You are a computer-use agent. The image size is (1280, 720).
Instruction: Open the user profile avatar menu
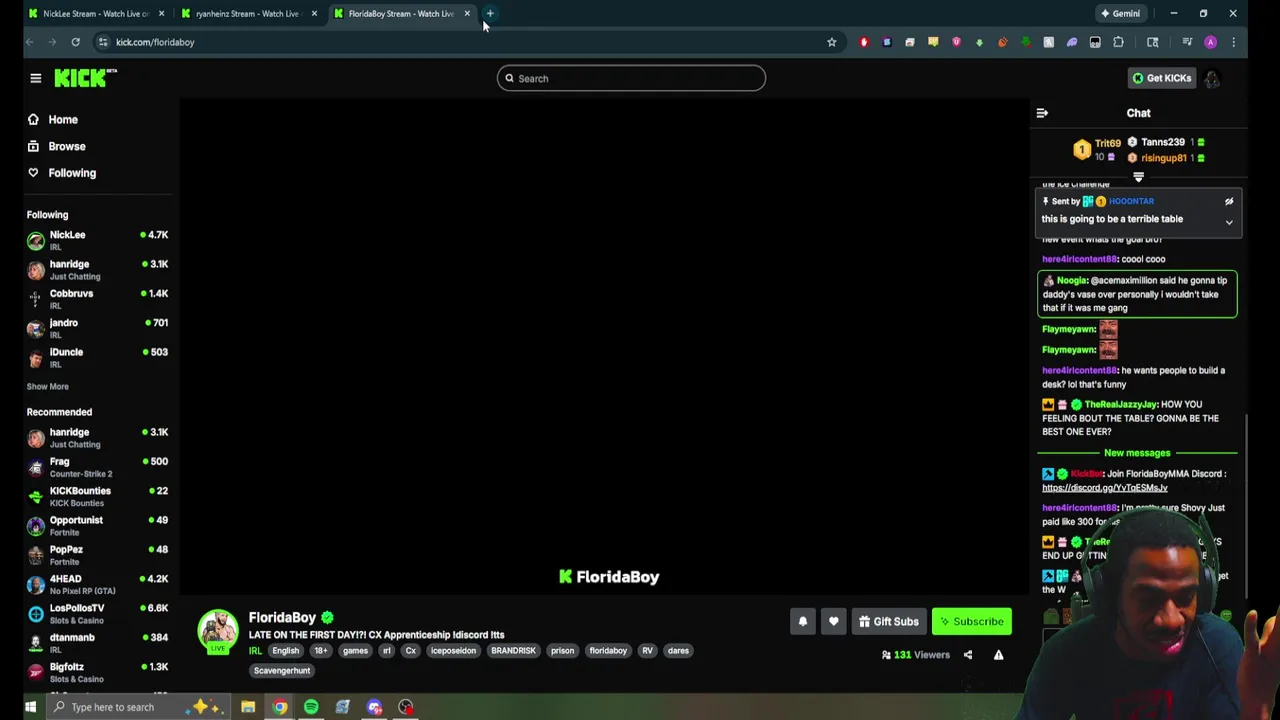tap(1212, 78)
